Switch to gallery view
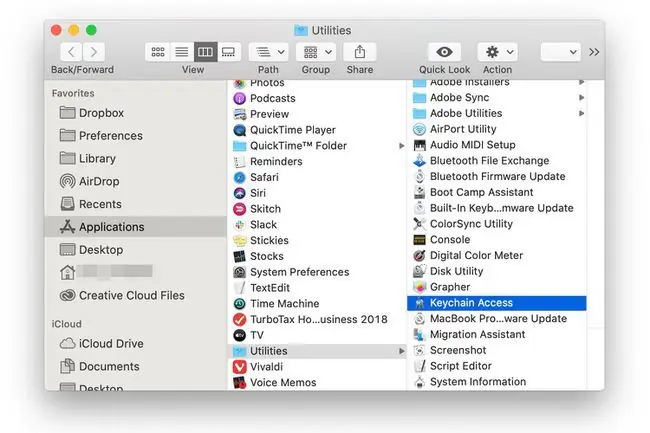The image size is (650, 433). coord(229,52)
